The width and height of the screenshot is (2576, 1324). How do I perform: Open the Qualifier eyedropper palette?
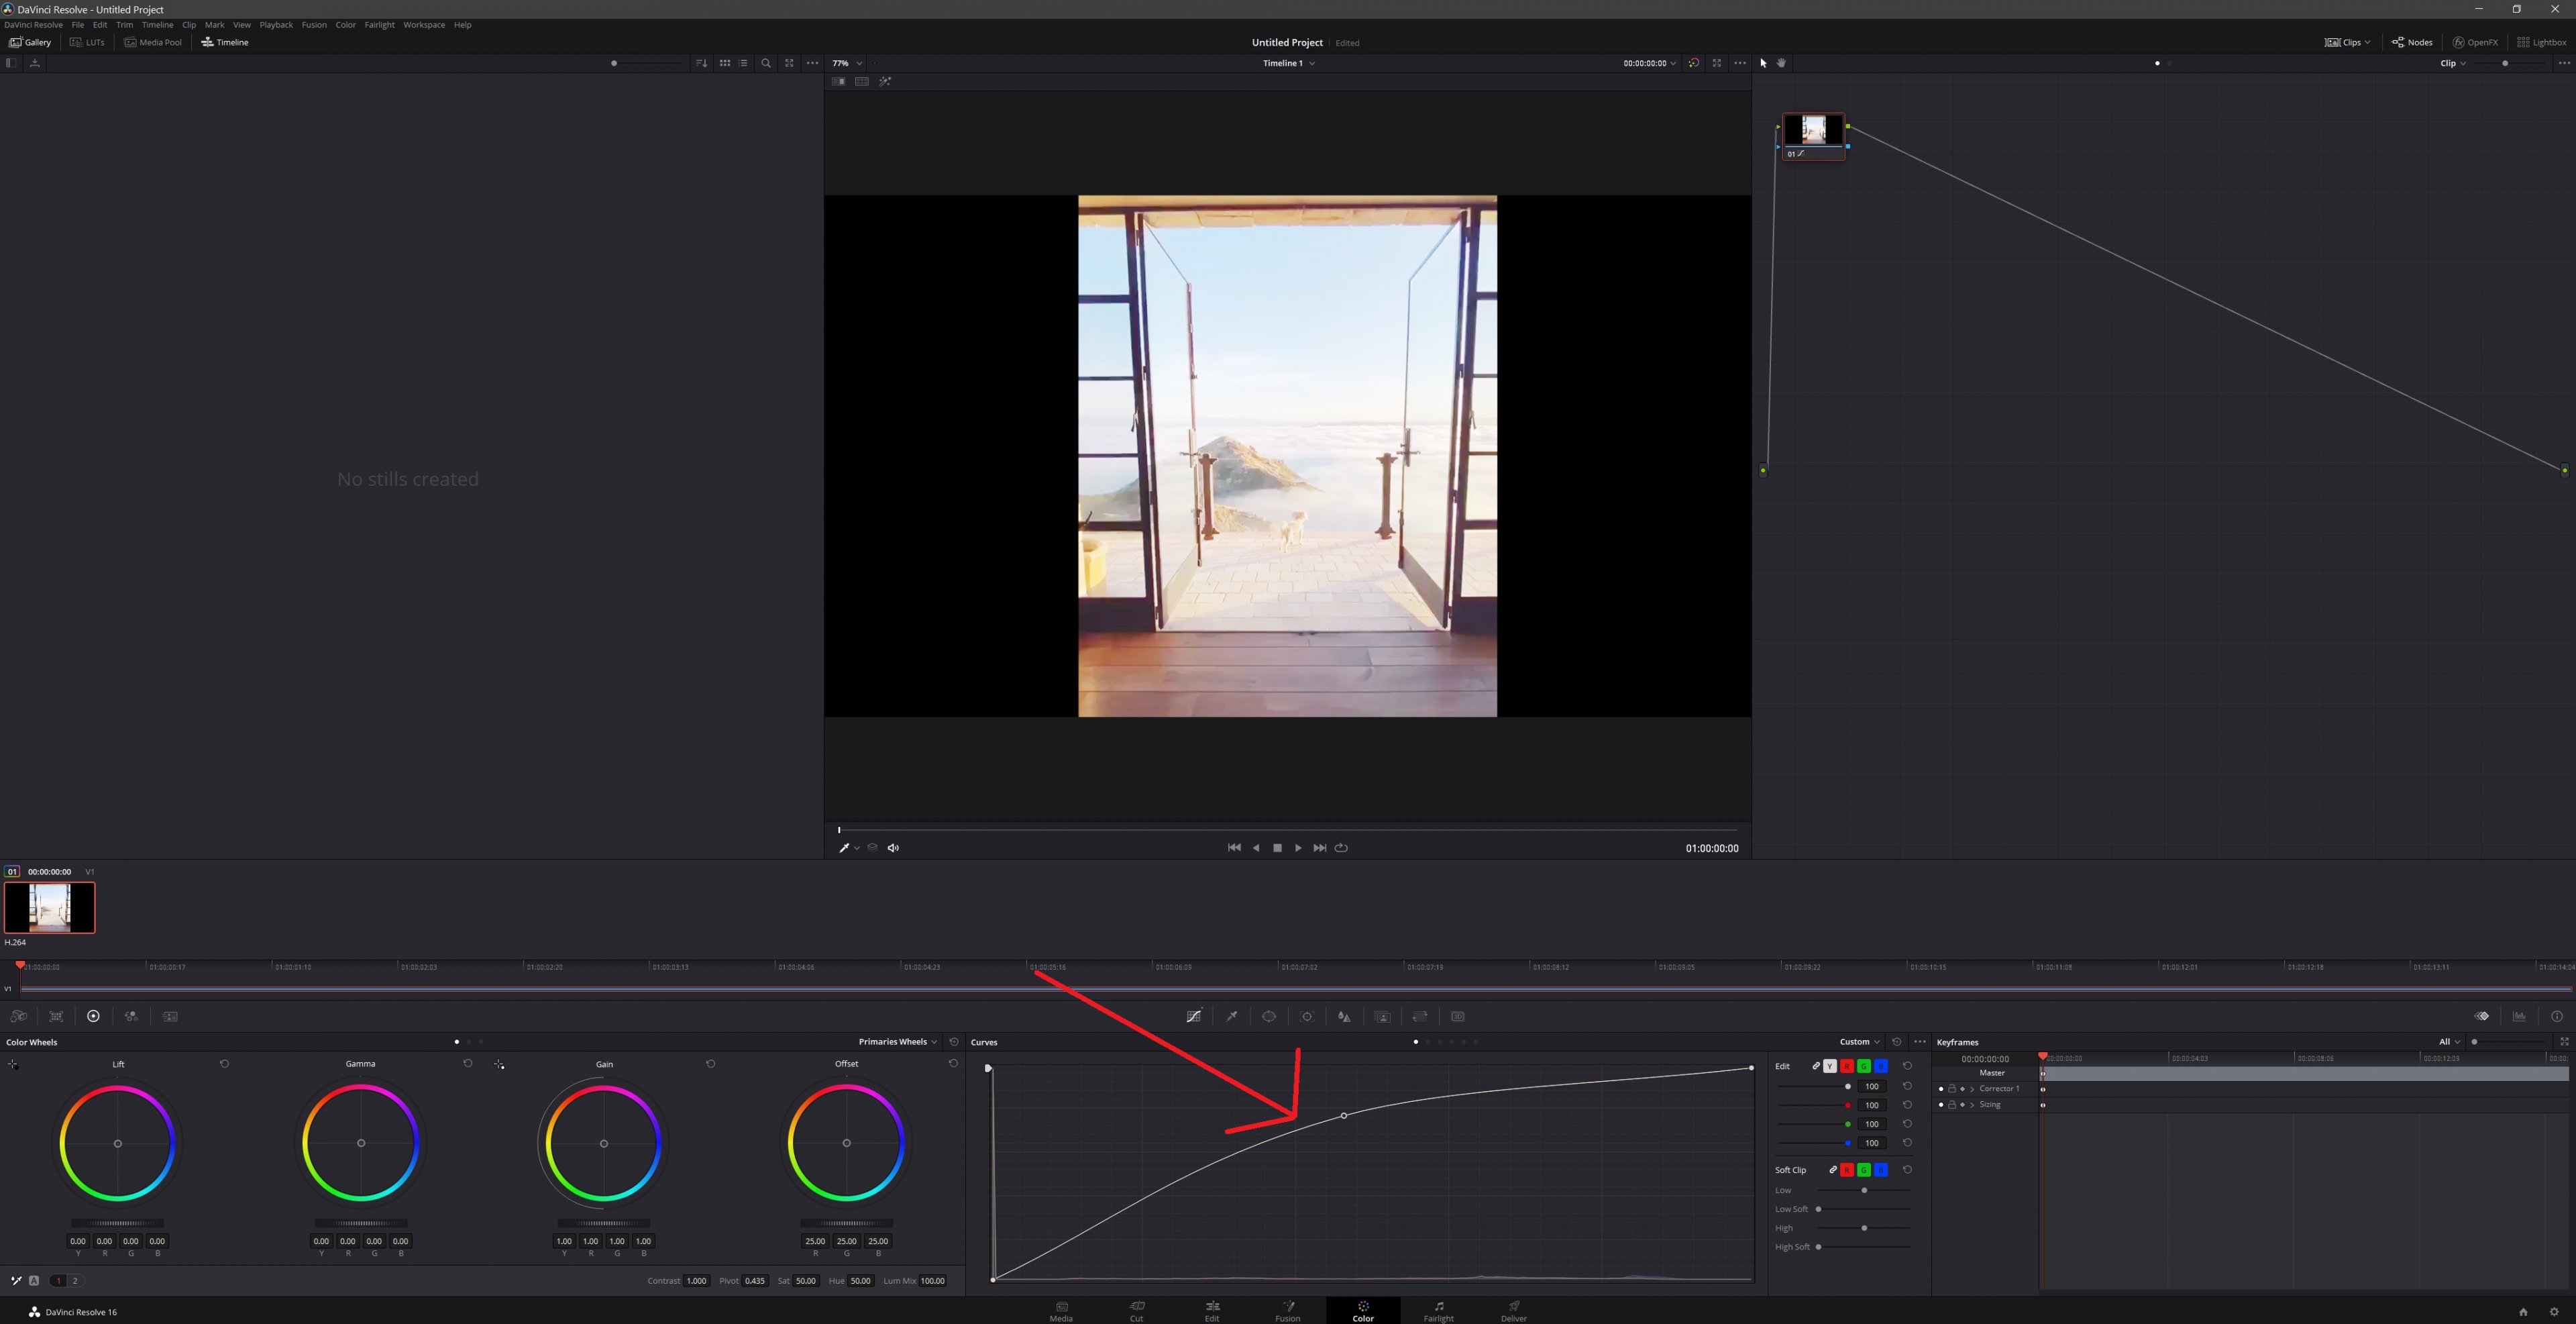point(1232,1016)
